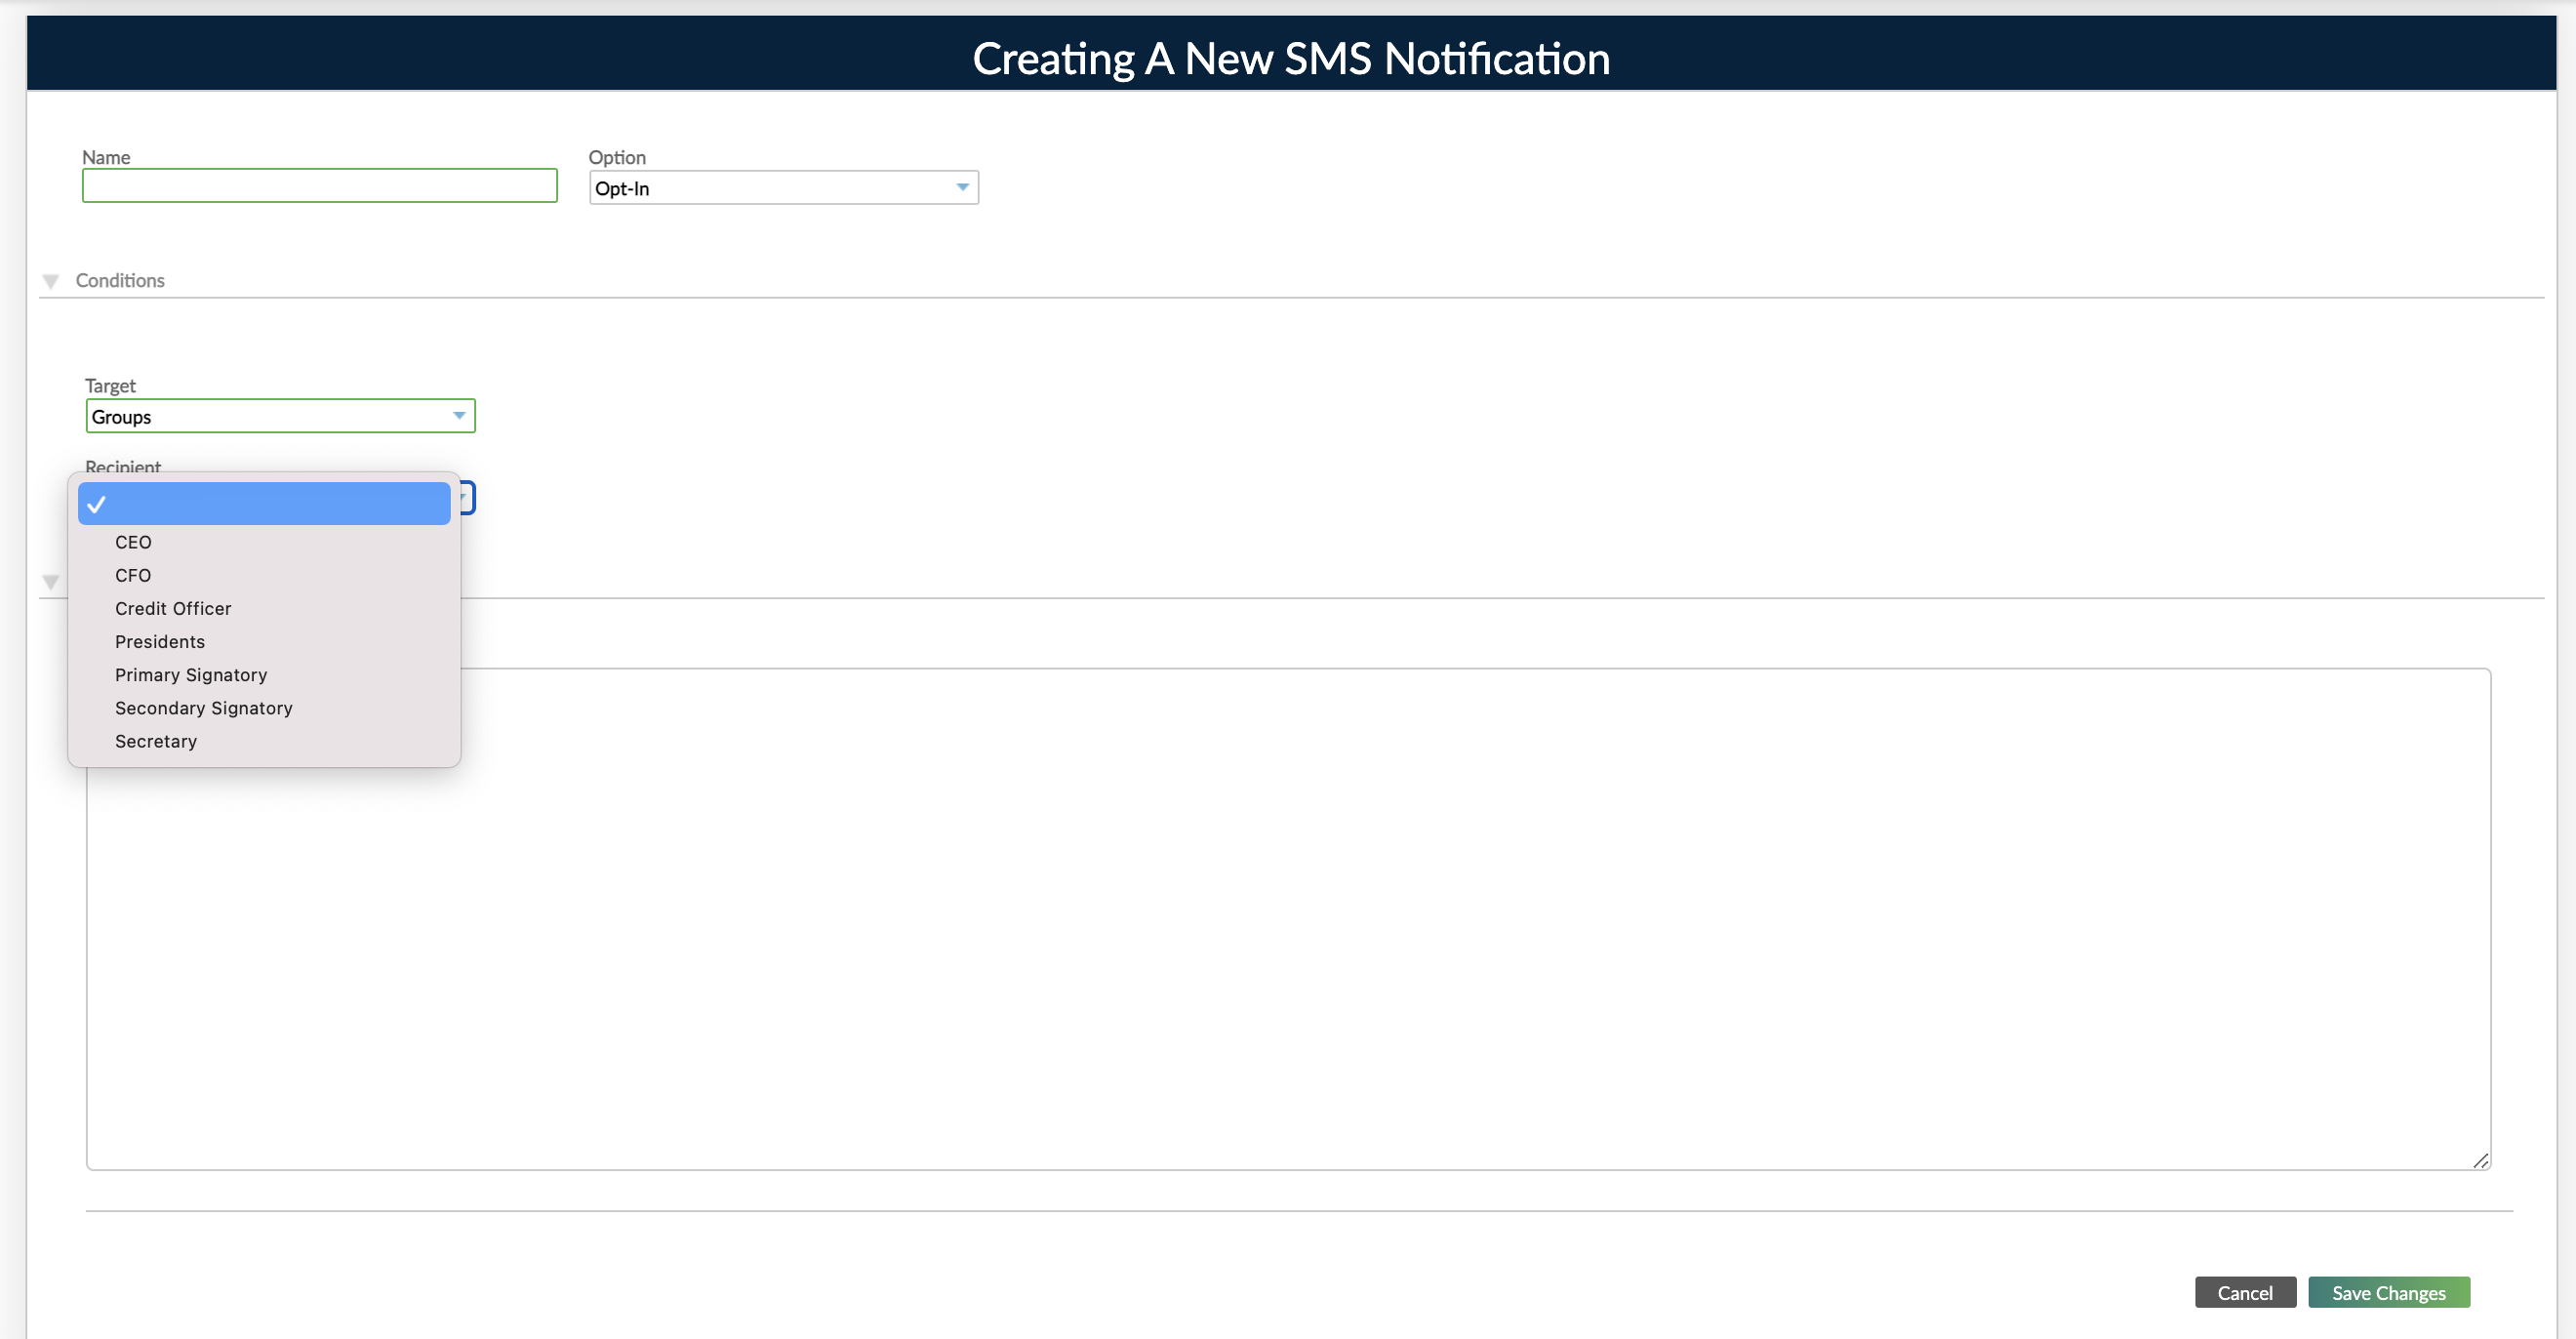
Task: Click the Opt-In dropdown arrow
Action: [x=962, y=187]
